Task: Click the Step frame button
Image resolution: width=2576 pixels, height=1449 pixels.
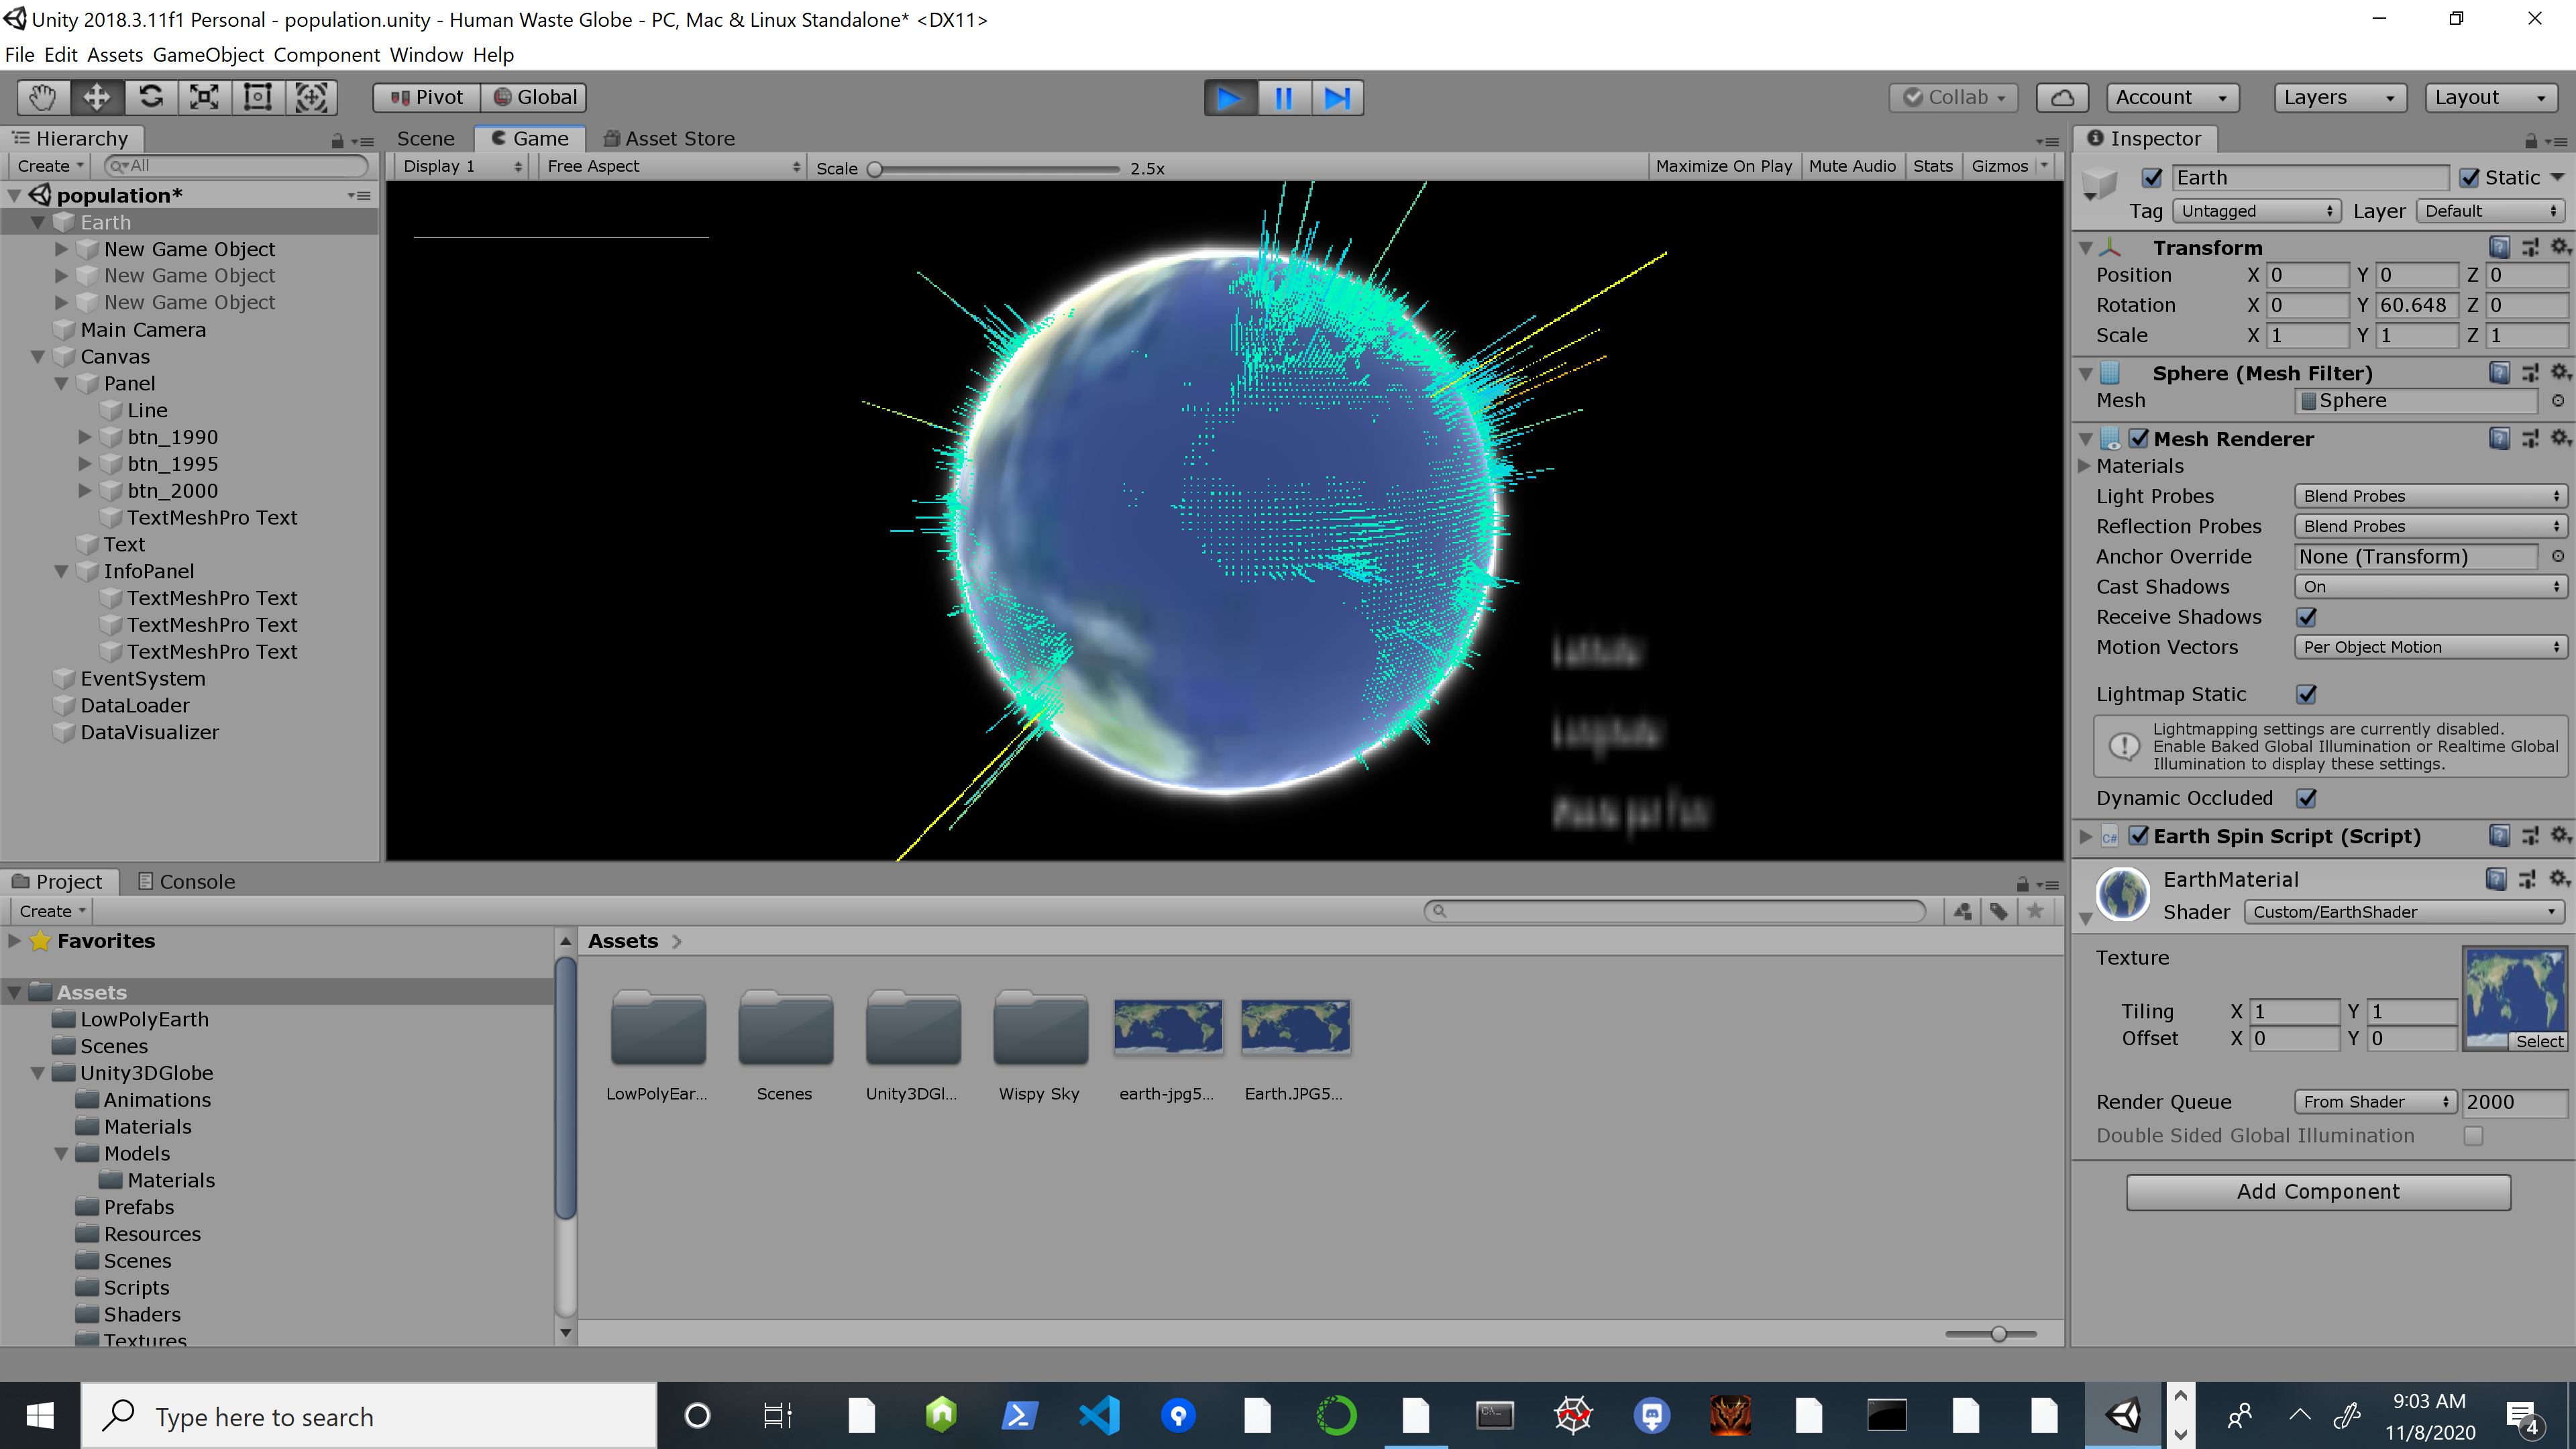Action: pos(1337,98)
